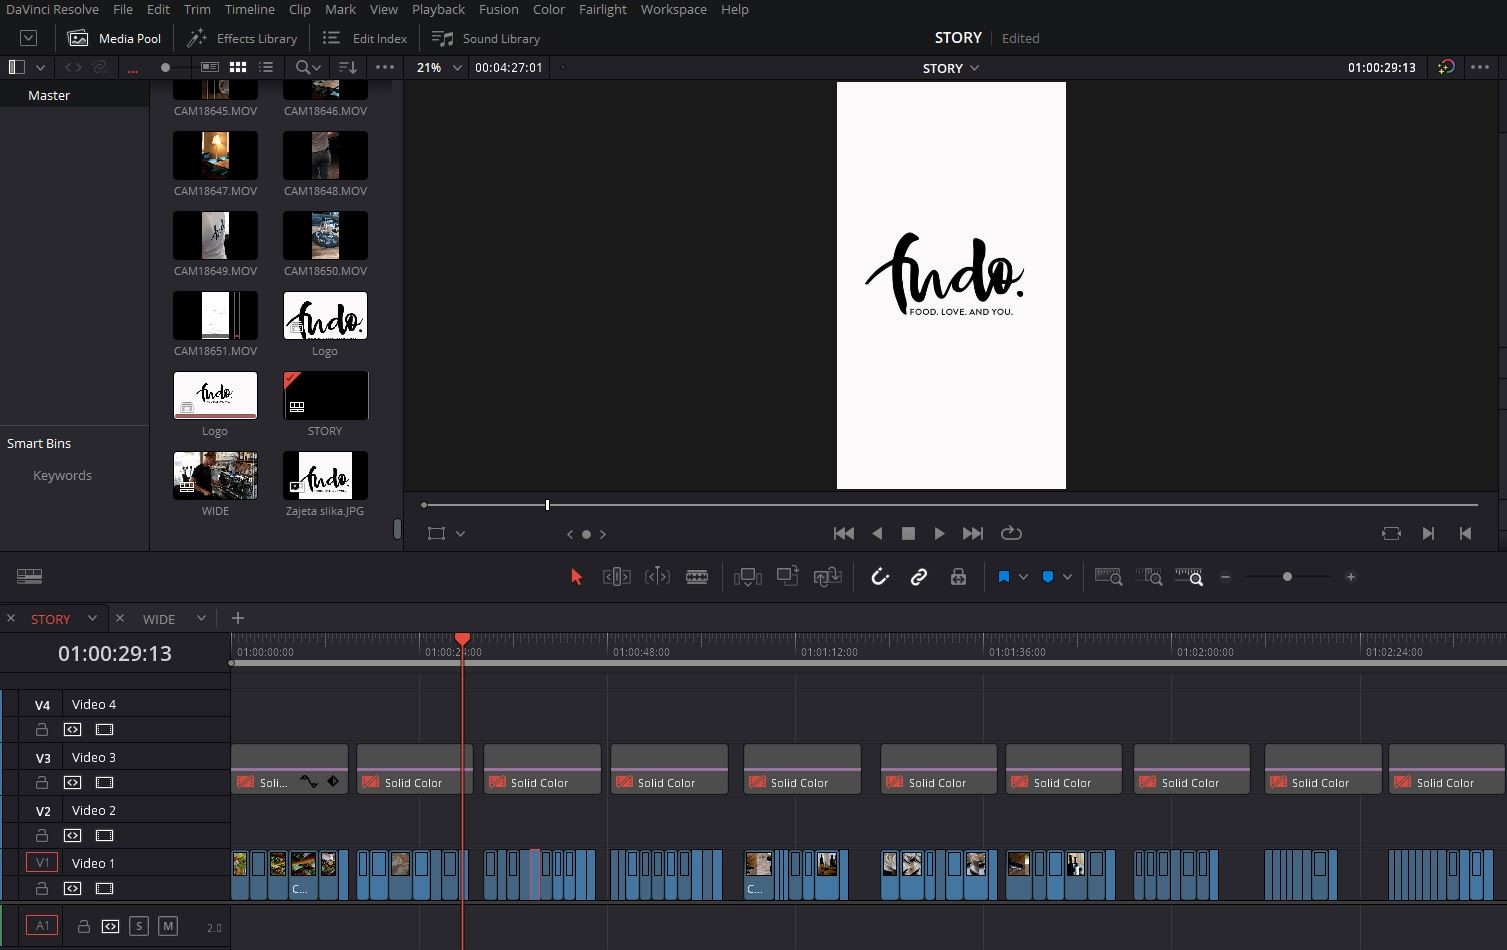Toggle Loop playback button
Screen dimensions: 1507x950
1011,533
